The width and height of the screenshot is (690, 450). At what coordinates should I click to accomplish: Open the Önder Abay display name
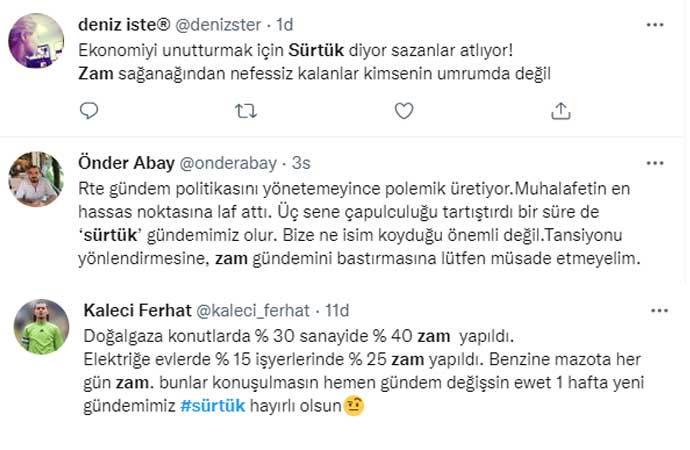[124, 162]
